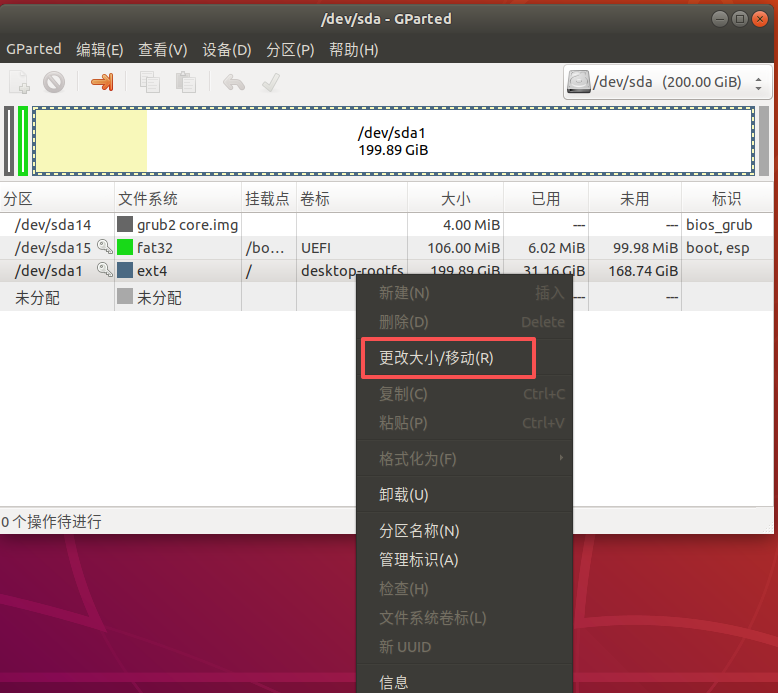Click the device selector up/down arrows
This screenshot has width=778, height=693.
point(758,83)
